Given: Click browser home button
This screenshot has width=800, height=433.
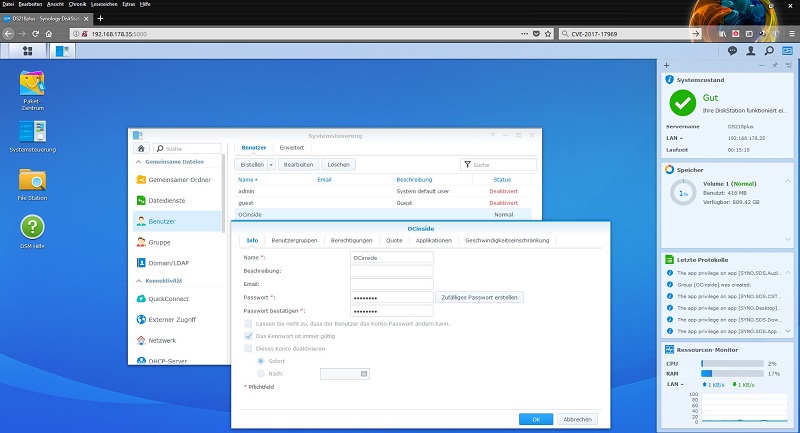Looking at the screenshot, I should tap(48, 34).
